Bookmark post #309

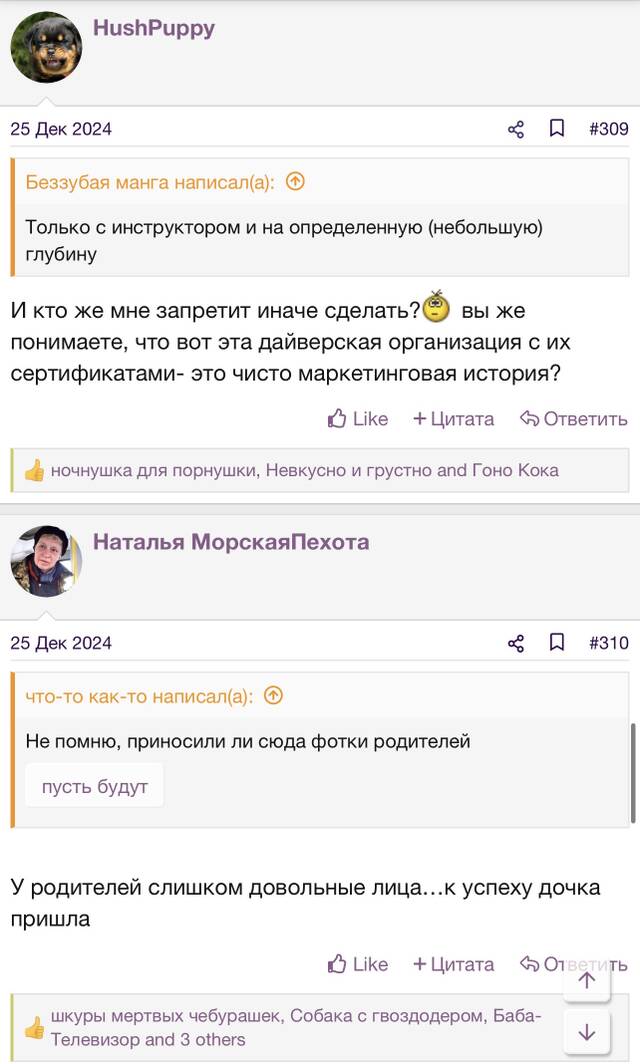tap(557, 128)
